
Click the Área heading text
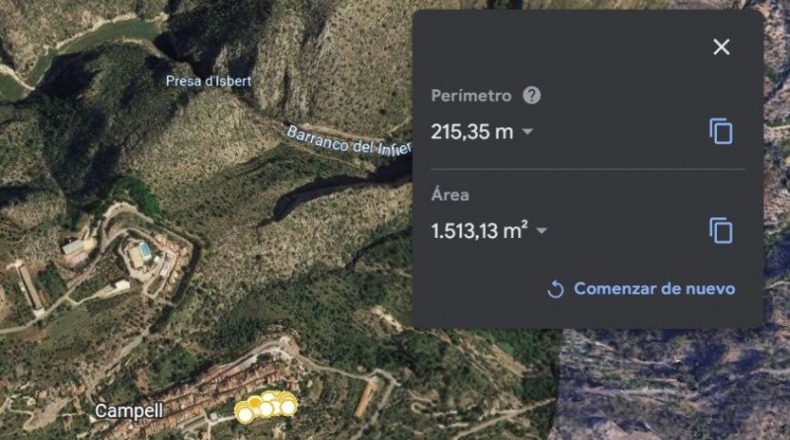click(450, 195)
